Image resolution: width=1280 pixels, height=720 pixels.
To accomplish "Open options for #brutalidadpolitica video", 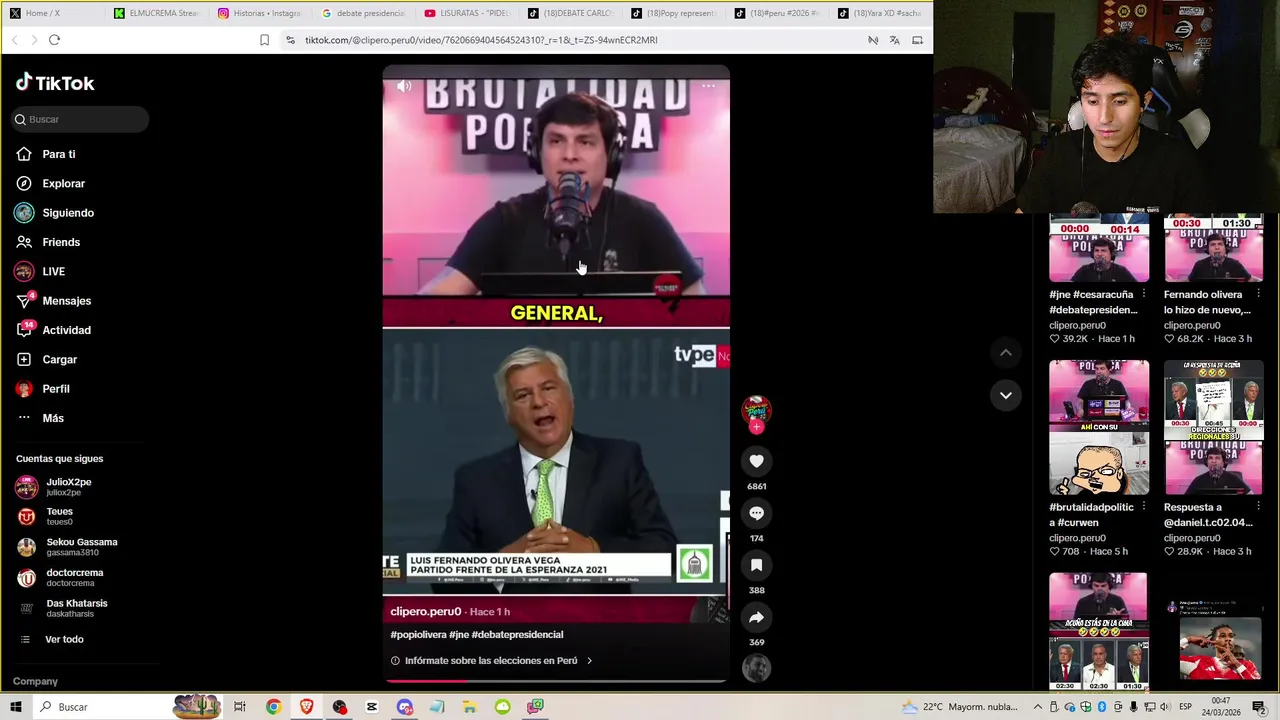I will [1143, 507].
